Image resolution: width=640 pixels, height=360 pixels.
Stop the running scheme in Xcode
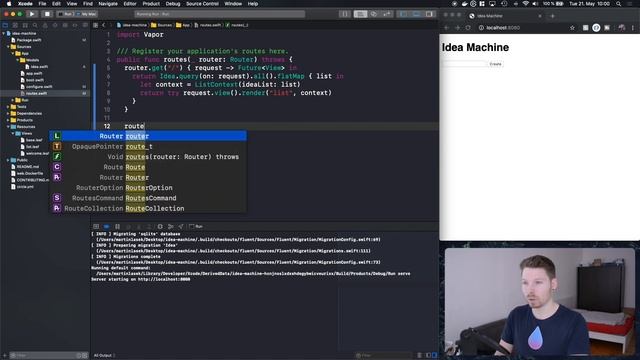click(47, 14)
